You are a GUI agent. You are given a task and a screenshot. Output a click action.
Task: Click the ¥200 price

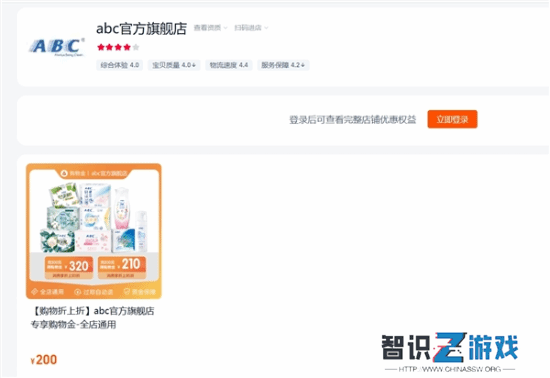click(x=44, y=360)
